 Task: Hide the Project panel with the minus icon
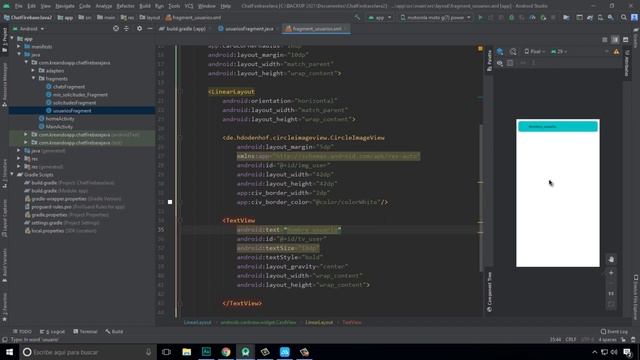(150, 29)
